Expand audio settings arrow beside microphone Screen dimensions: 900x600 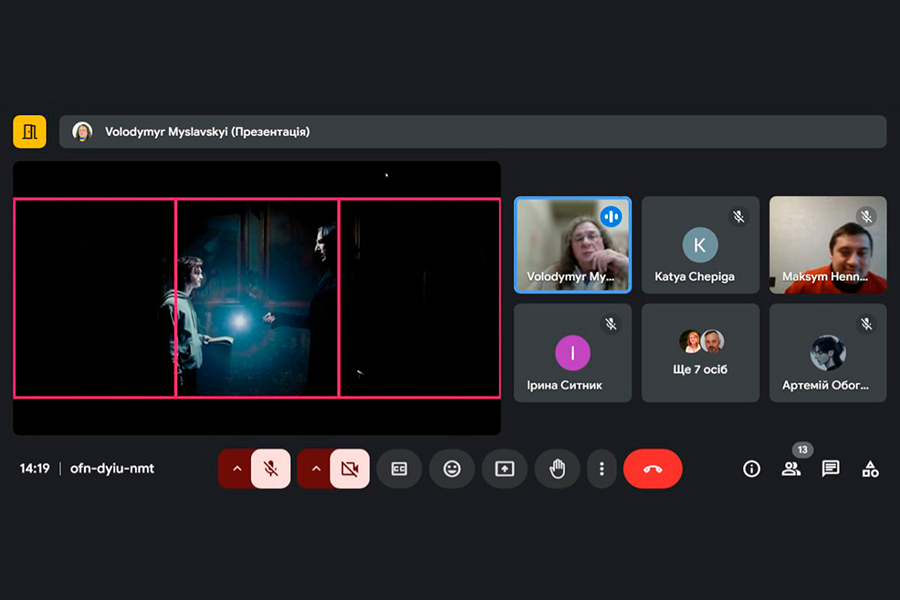coord(236,468)
